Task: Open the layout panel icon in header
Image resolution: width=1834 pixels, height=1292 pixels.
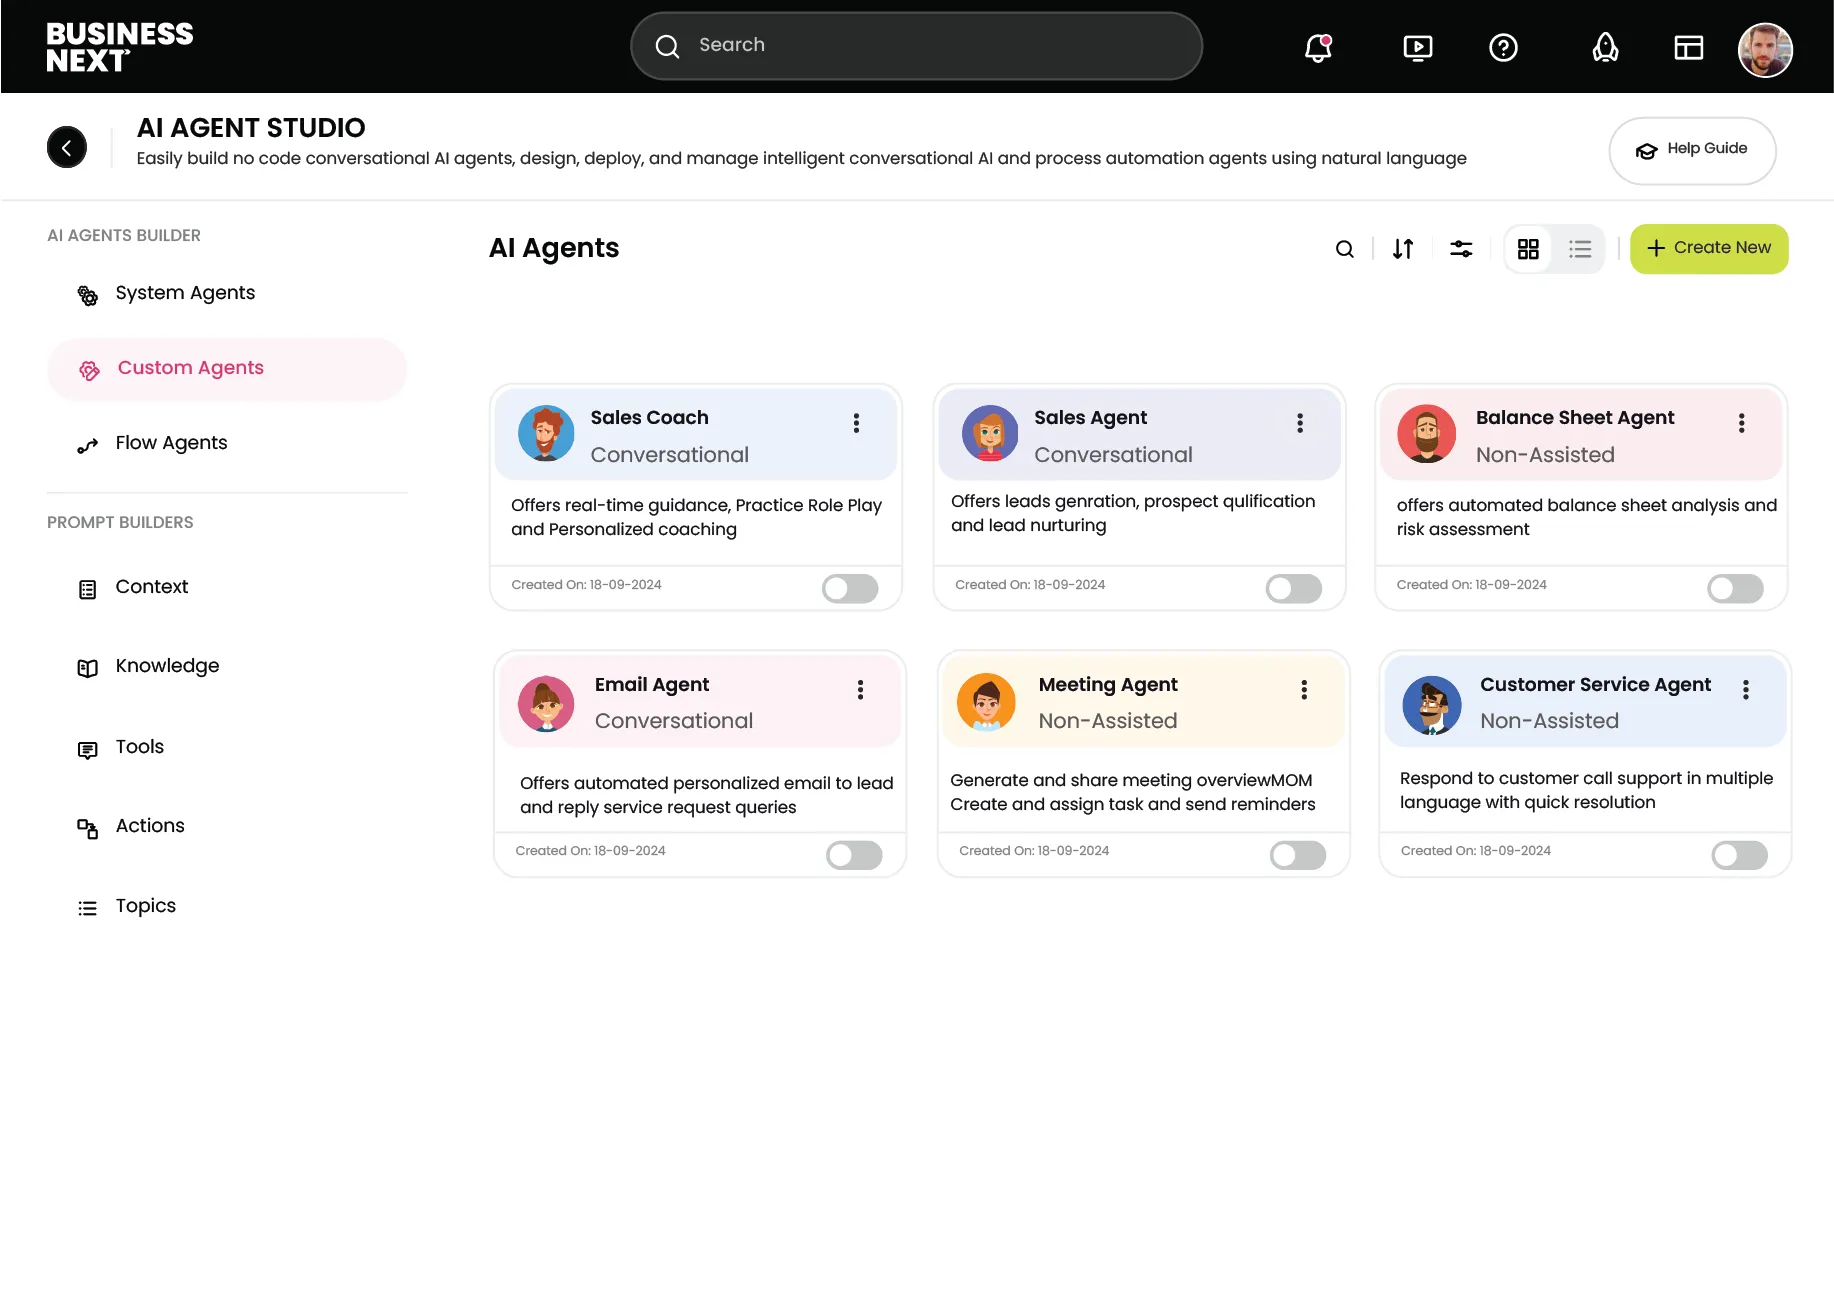Action: (1688, 47)
